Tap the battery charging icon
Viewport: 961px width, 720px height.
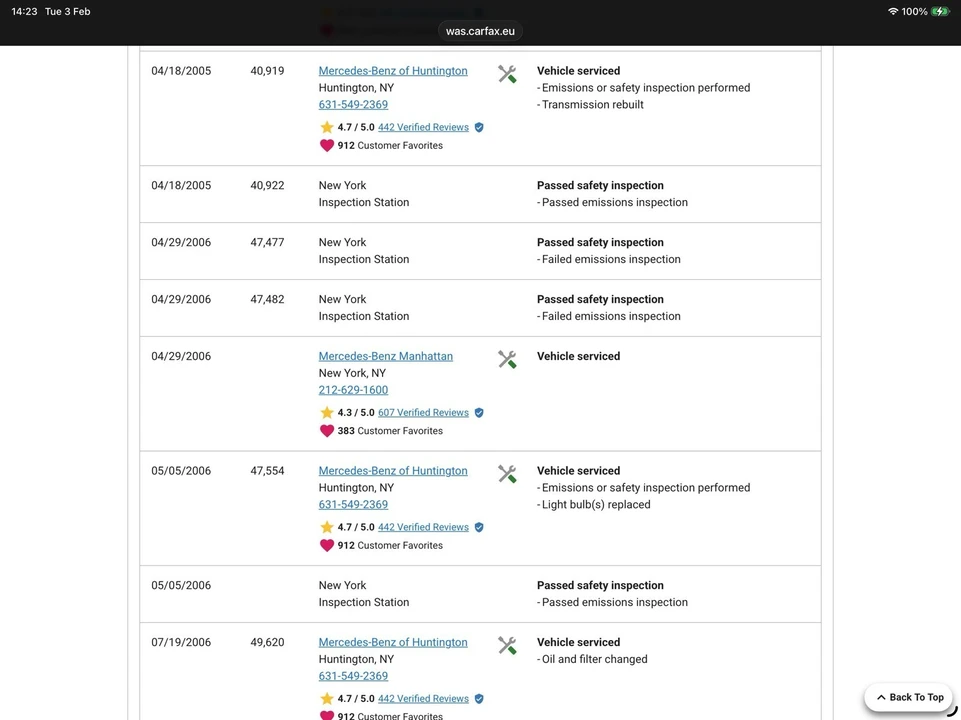[940, 12]
